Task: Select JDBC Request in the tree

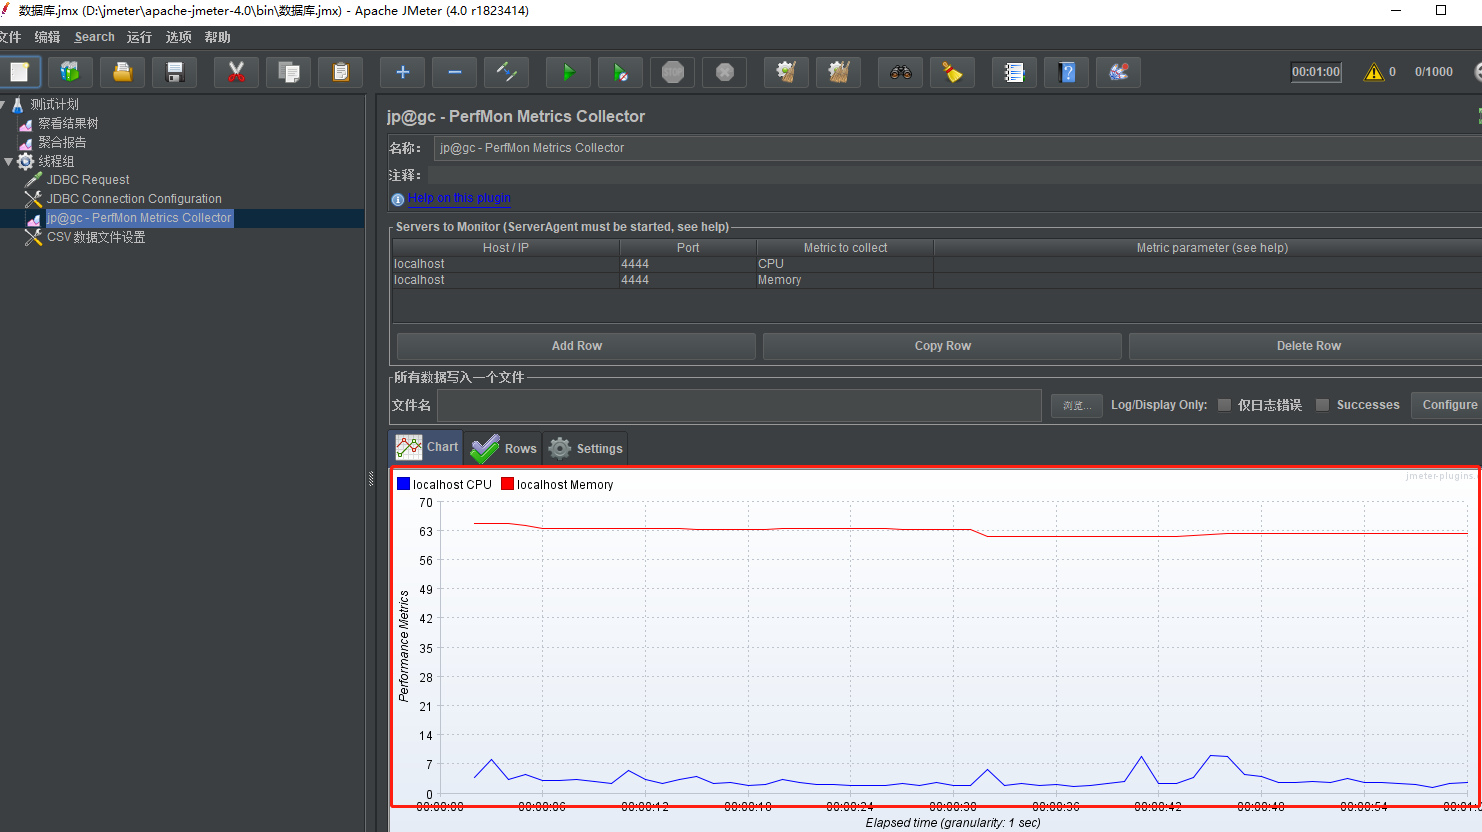Action: (x=88, y=180)
